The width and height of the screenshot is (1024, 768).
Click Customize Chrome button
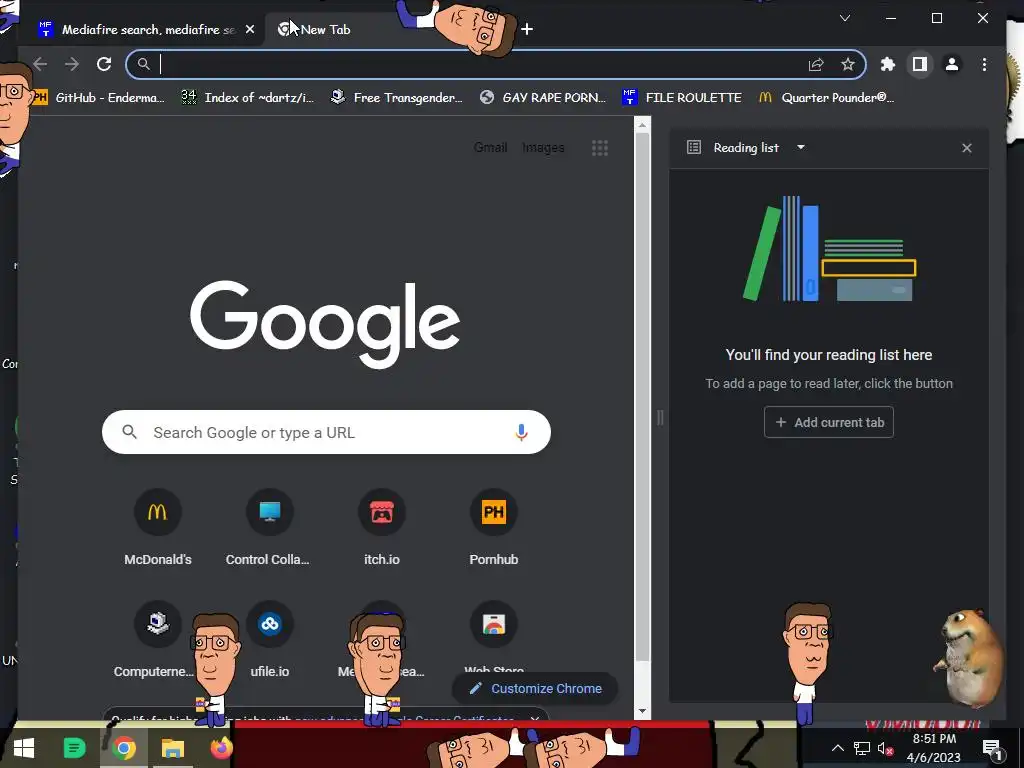536,688
